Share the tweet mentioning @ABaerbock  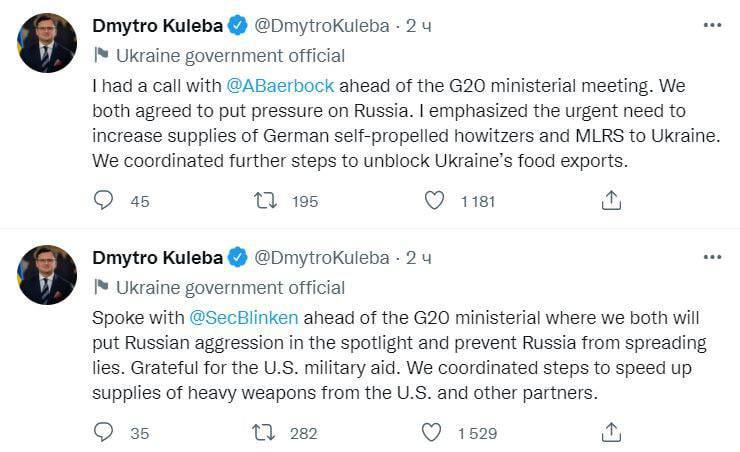(611, 201)
